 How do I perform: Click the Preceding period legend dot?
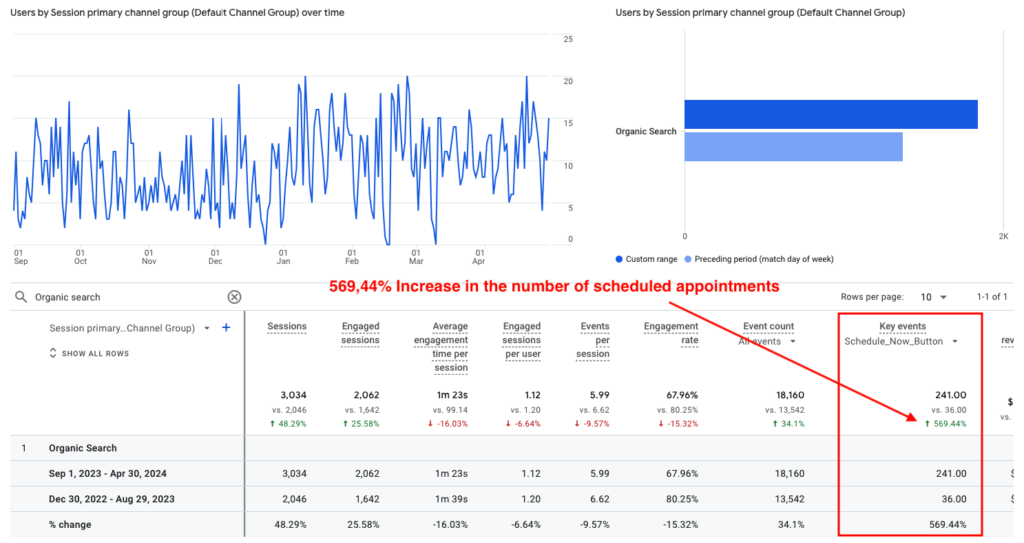(x=688, y=259)
